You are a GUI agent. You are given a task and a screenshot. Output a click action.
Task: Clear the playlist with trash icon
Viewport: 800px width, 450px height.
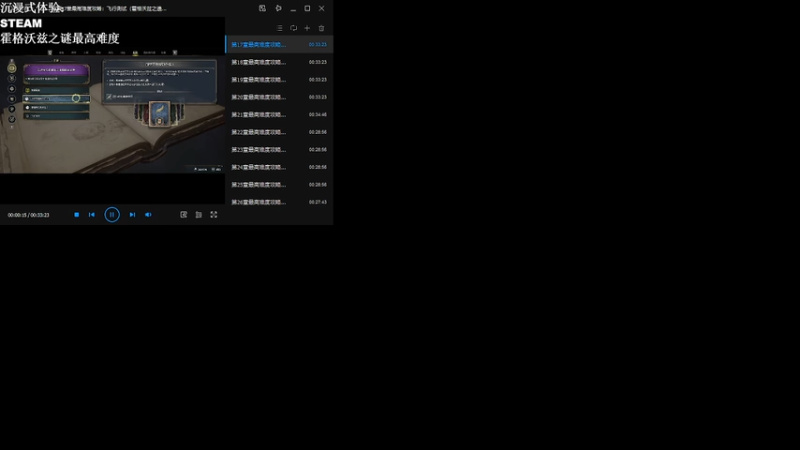tap(321, 28)
